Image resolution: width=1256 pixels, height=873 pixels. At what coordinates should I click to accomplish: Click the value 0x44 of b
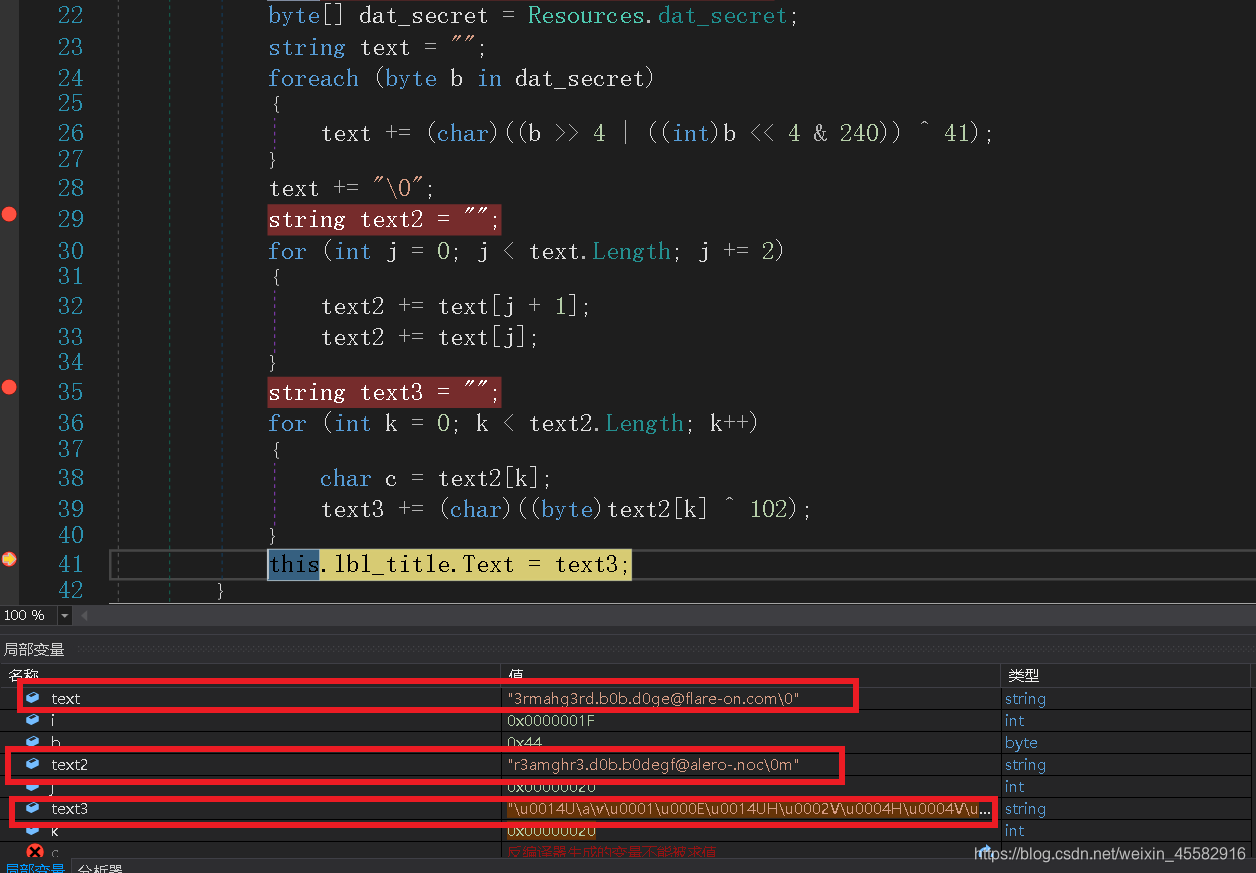[524, 742]
